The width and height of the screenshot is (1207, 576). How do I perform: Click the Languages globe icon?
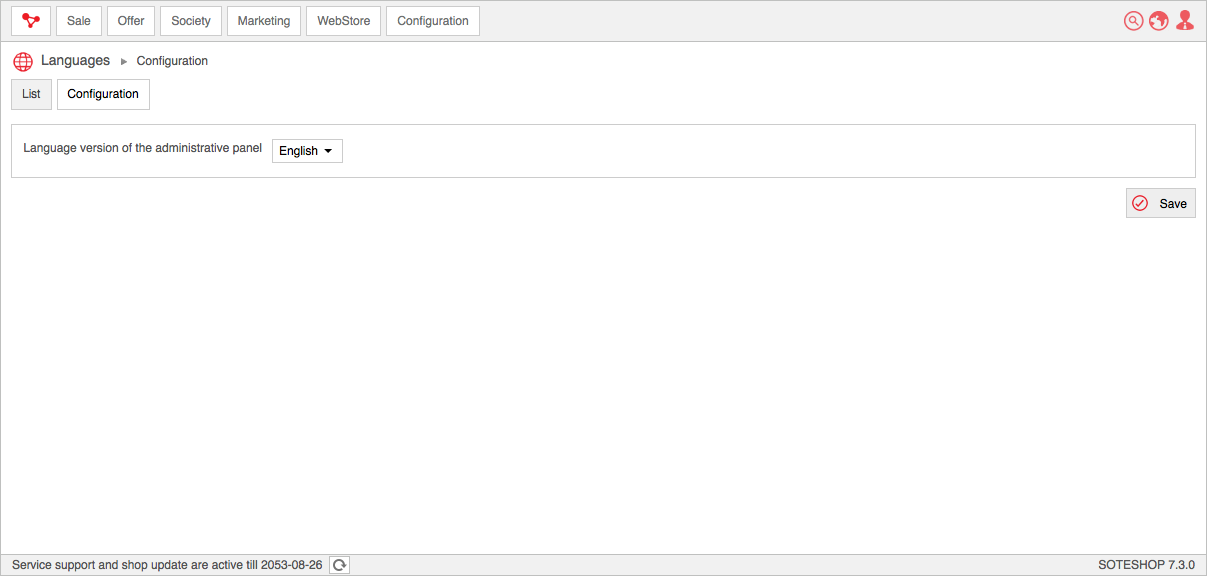point(24,61)
